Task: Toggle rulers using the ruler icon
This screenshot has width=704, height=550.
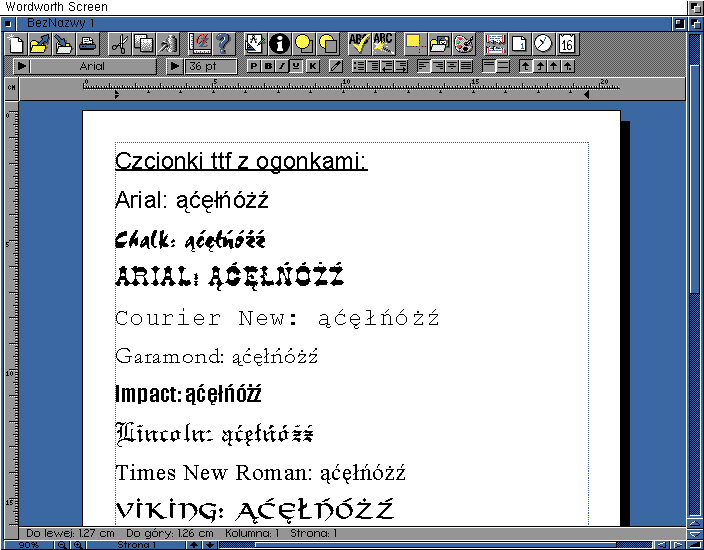Action: pos(199,44)
